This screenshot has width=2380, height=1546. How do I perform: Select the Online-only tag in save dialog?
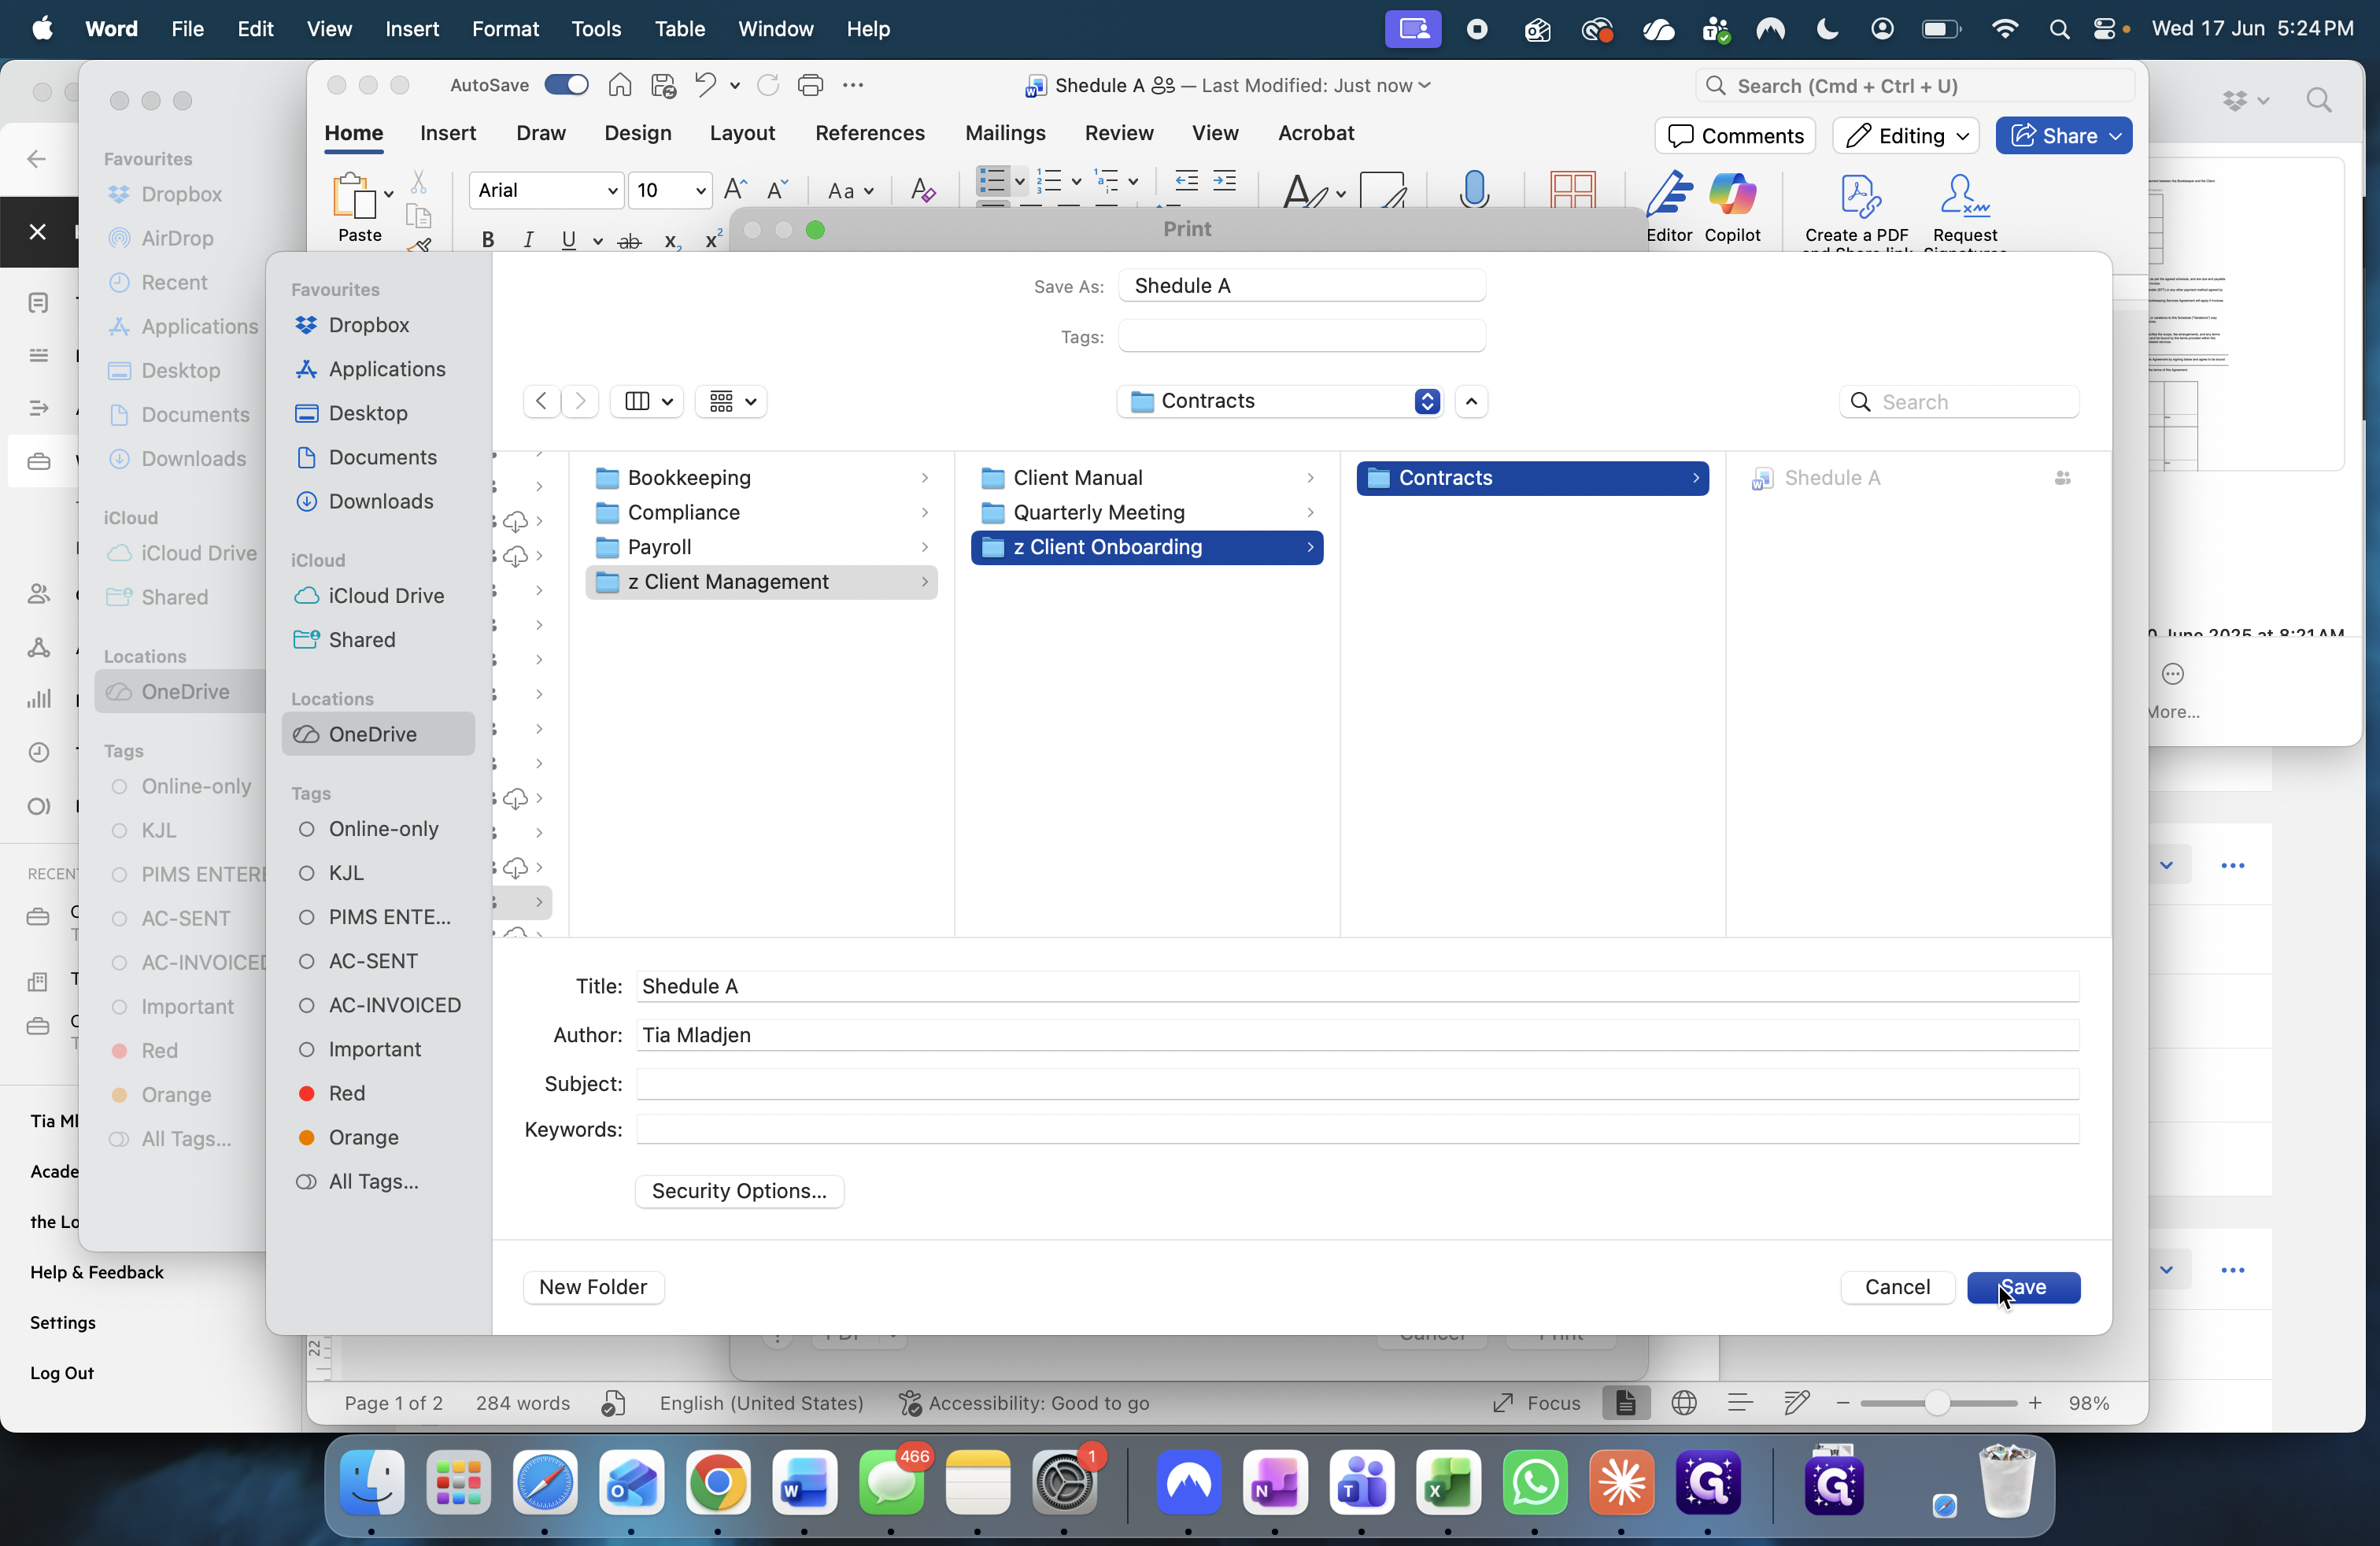coord(371,829)
